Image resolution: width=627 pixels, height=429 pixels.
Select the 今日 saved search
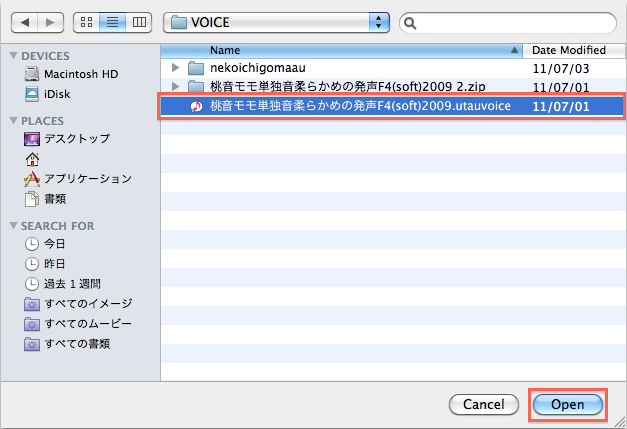[x=55, y=245]
